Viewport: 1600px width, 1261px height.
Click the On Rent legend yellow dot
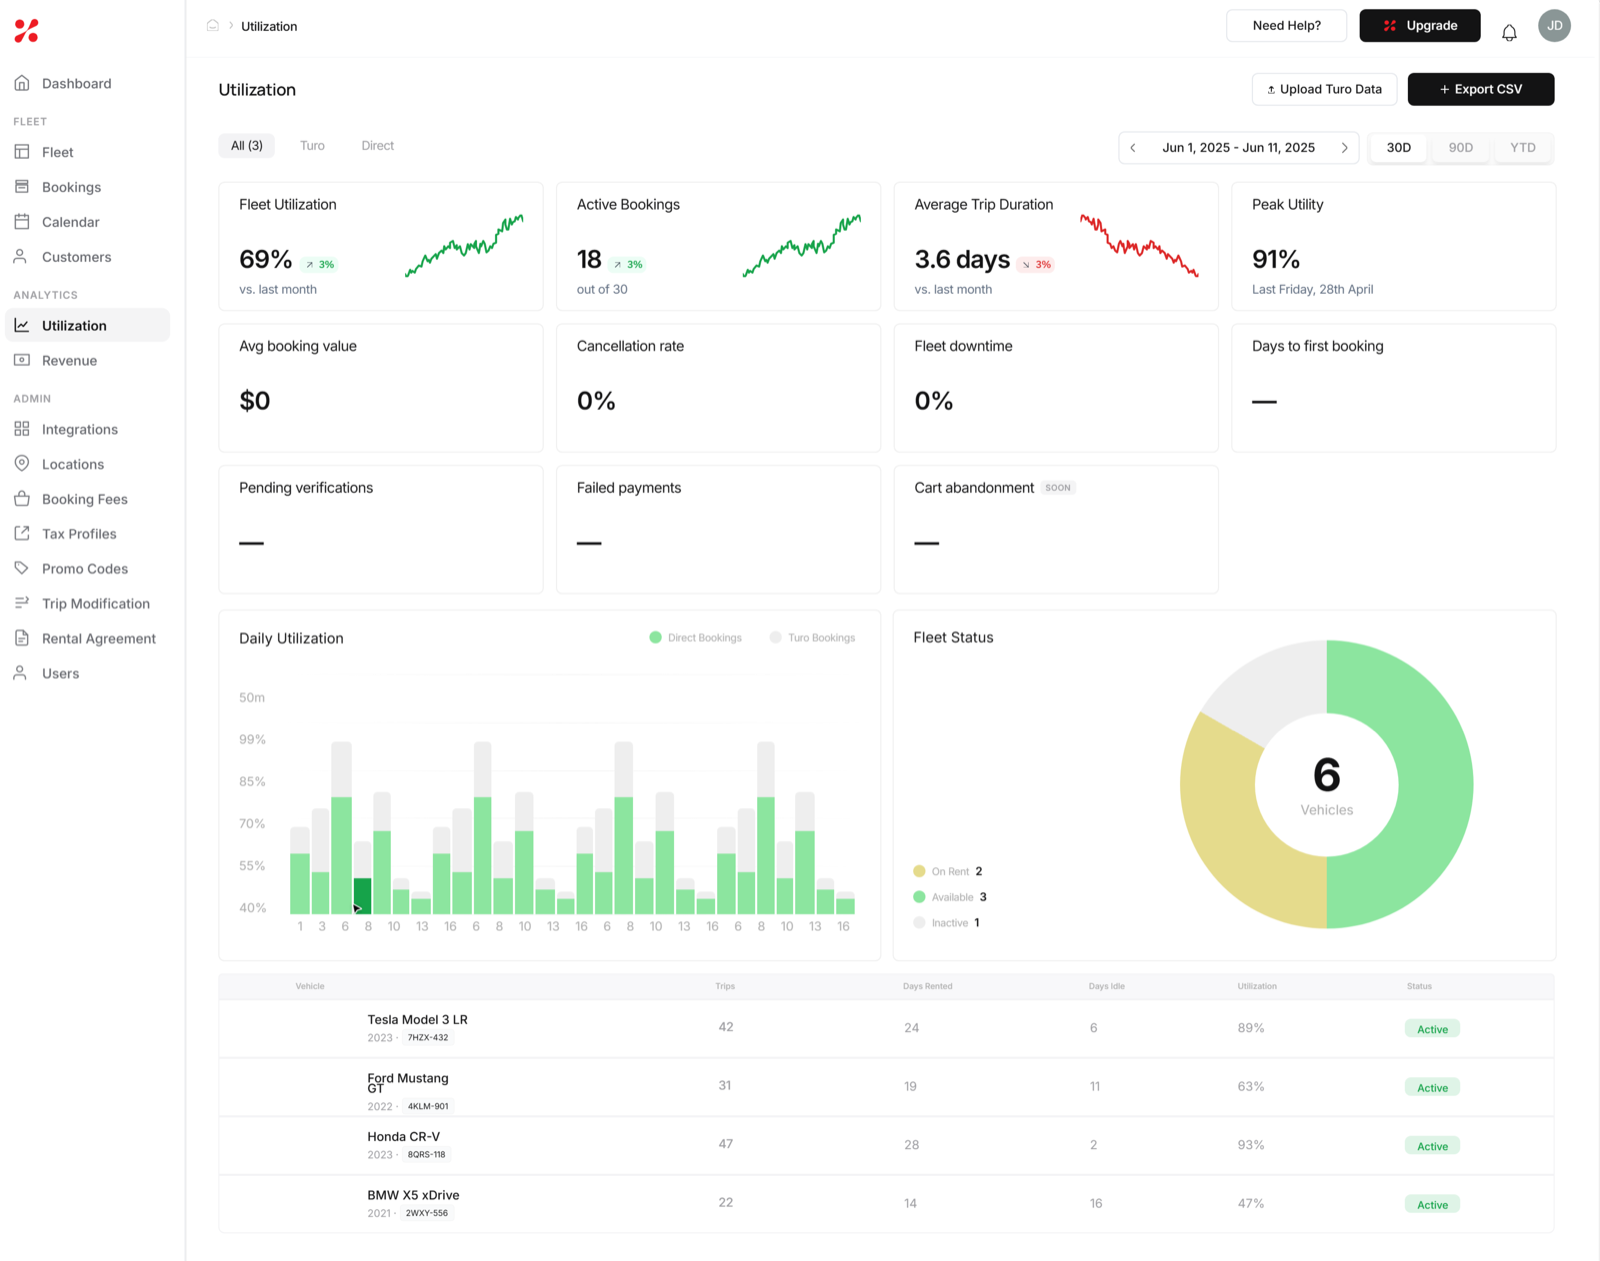(919, 872)
